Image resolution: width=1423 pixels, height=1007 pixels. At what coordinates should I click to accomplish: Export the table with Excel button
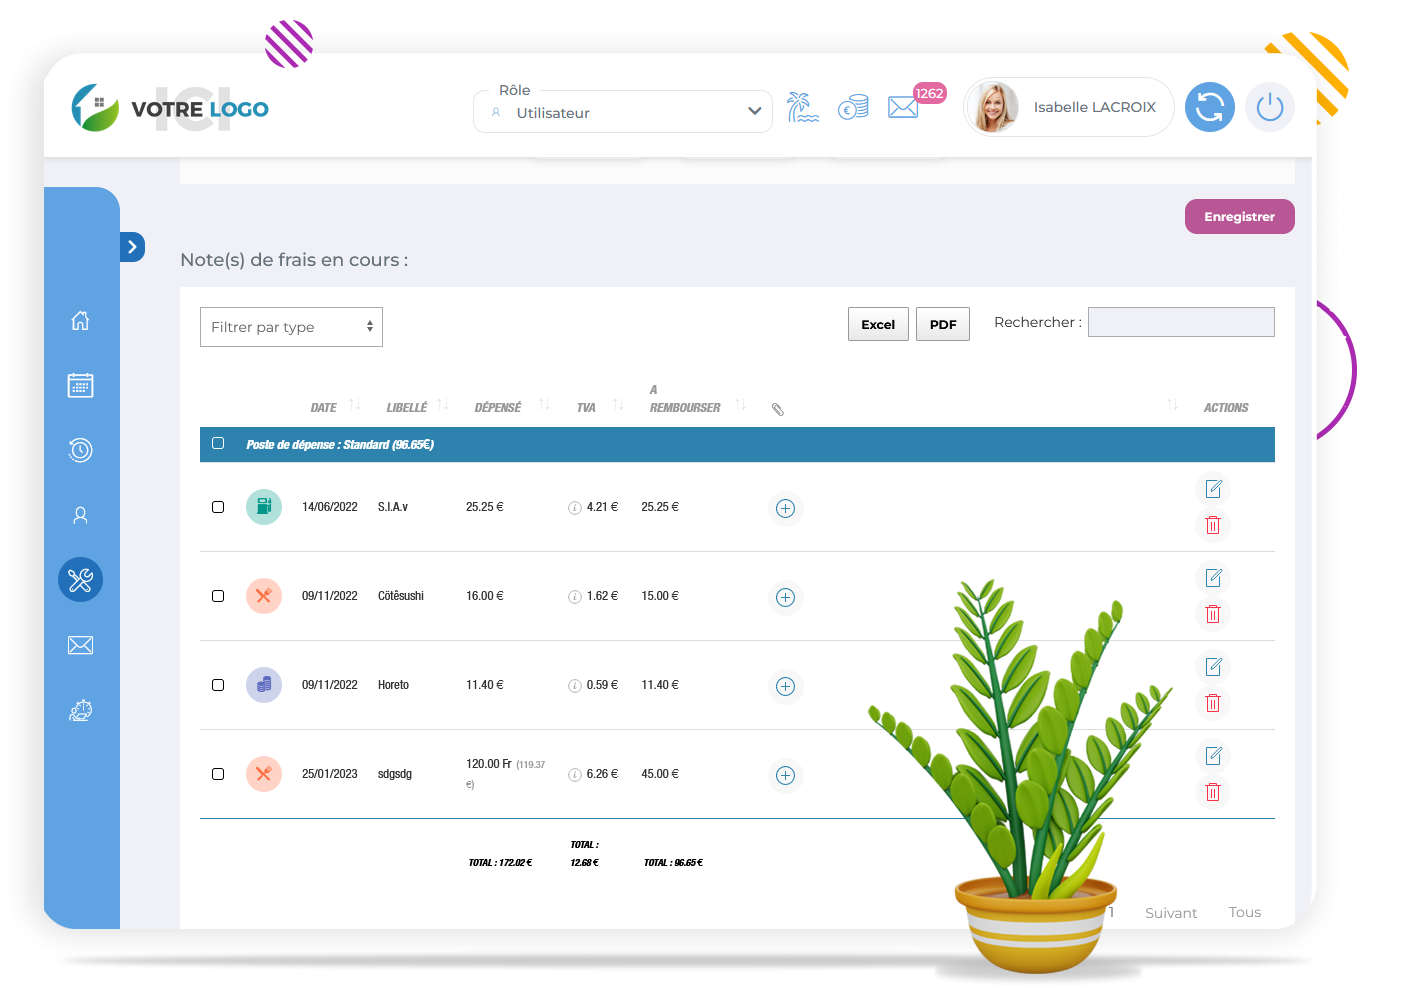tap(878, 324)
